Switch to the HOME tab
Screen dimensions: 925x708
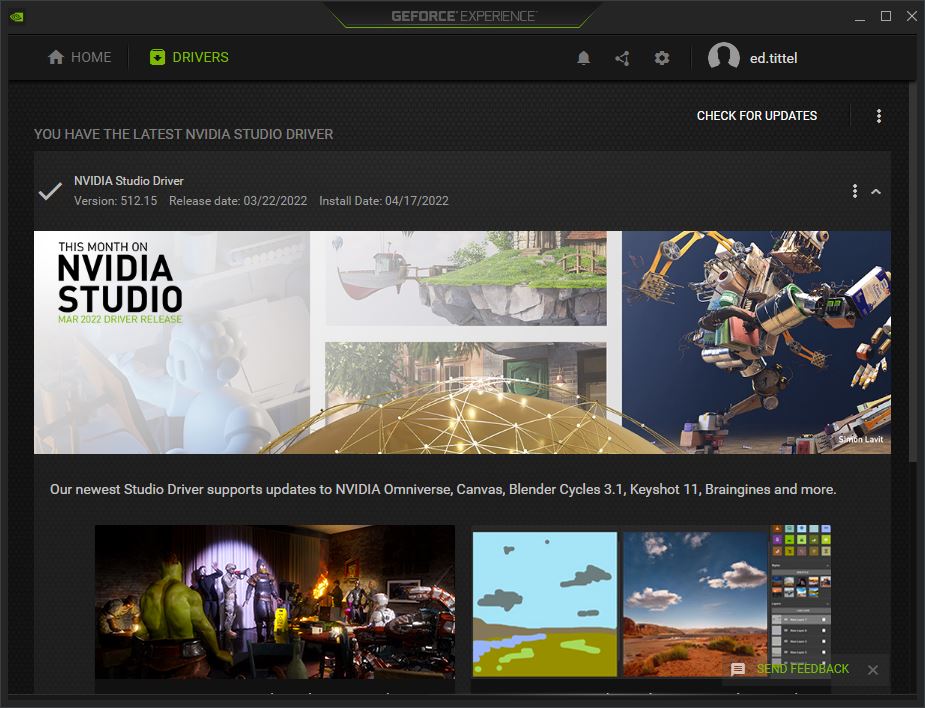[80, 57]
